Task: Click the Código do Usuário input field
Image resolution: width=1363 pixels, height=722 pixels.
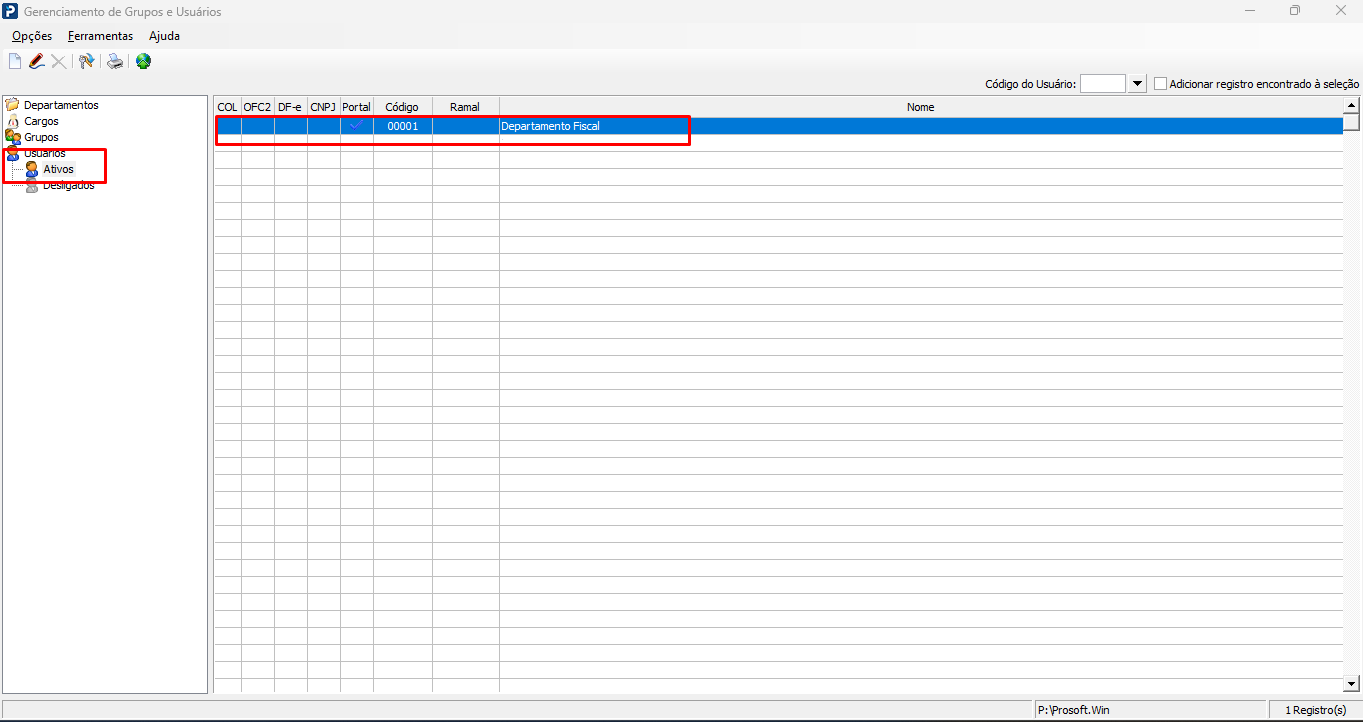Action: (1103, 84)
